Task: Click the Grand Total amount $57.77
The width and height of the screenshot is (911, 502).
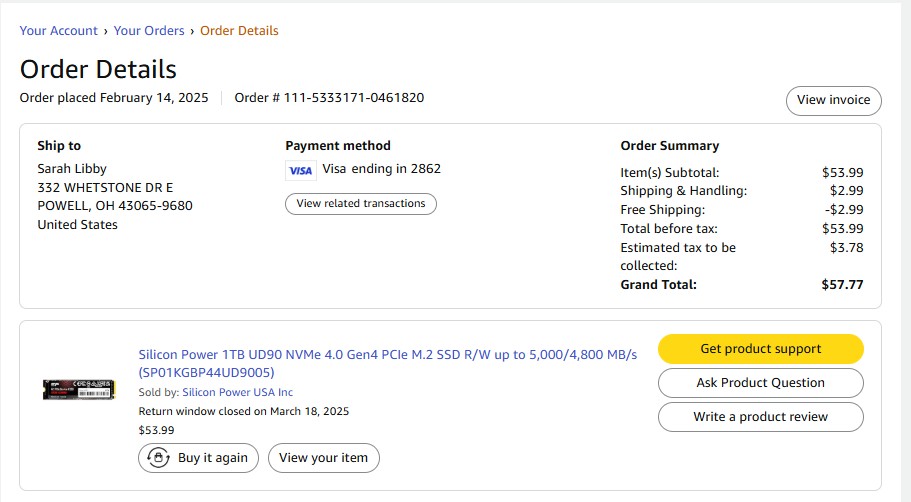Action: (842, 285)
